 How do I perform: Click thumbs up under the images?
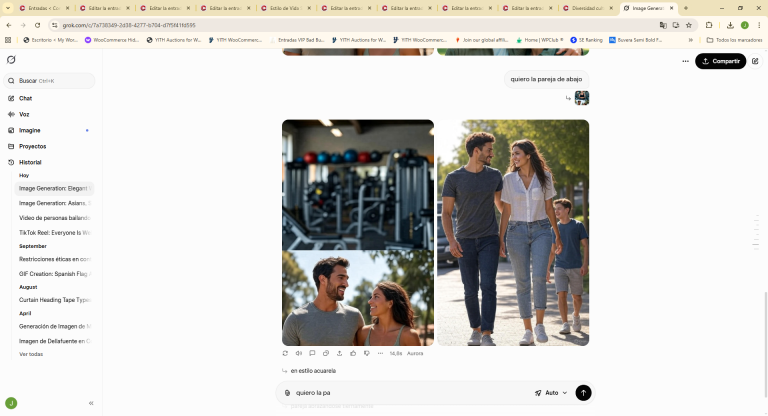click(x=353, y=353)
